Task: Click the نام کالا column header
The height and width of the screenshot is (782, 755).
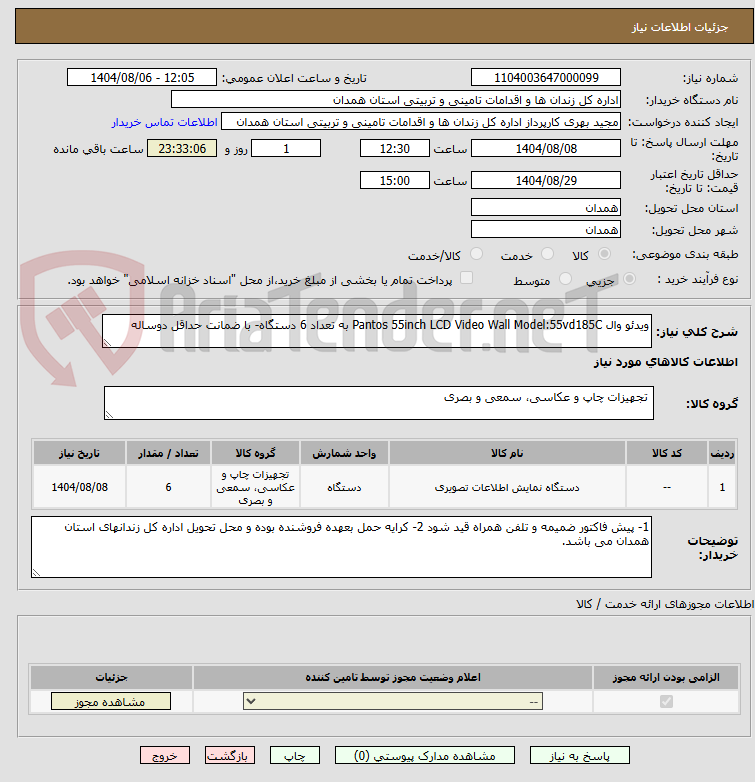Action: (x=507, y=453)
